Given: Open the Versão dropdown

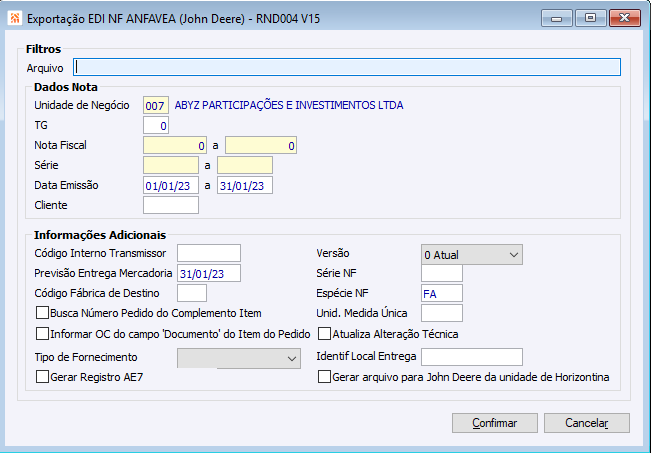Looking at the screenshot, I should [x=472, y=254].
